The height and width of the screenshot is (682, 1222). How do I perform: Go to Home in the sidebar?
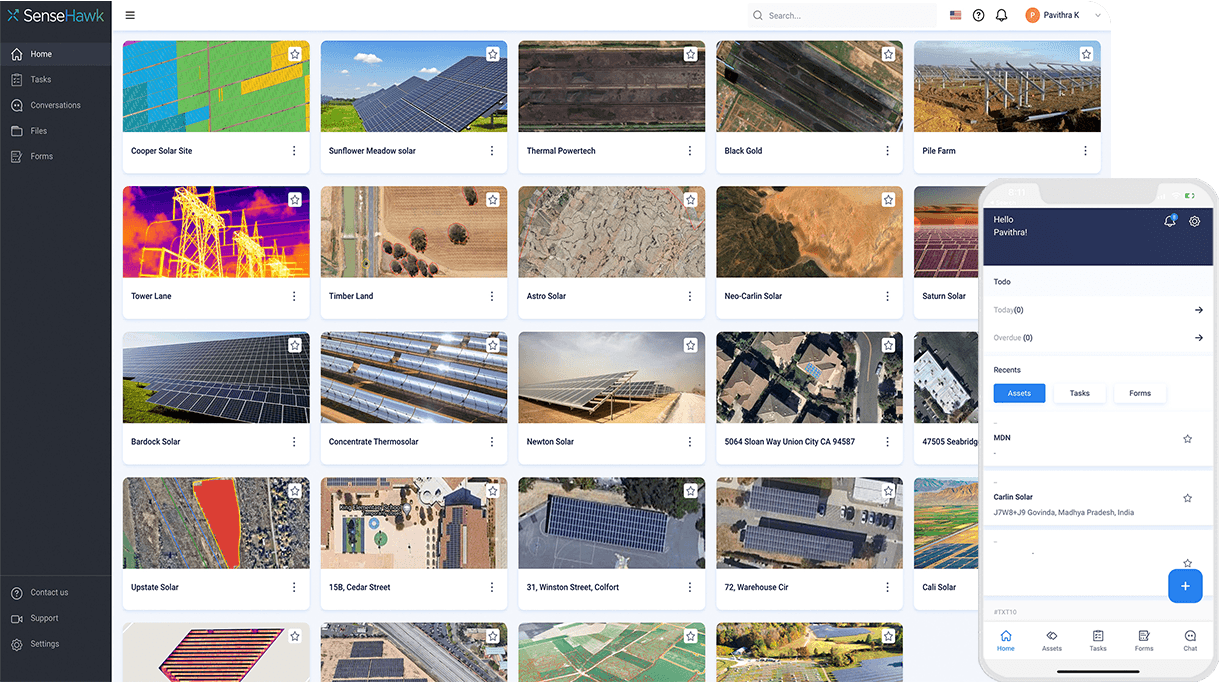tap(56, 54)
